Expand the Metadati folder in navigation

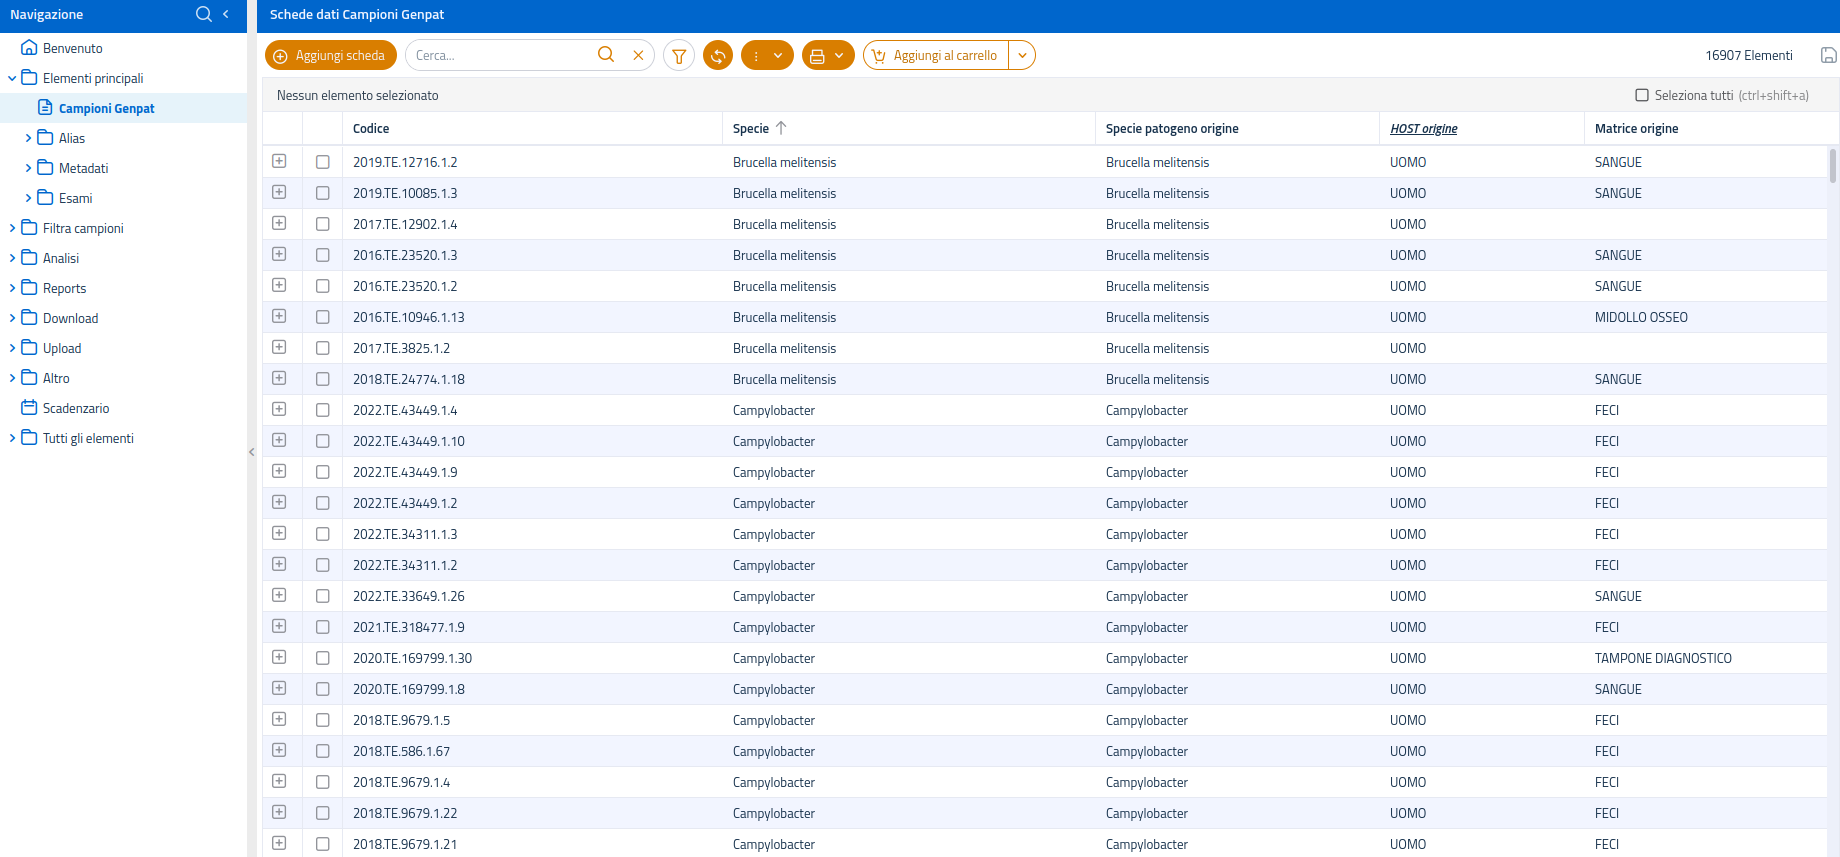pyautogui.click(x=28, y=168)
